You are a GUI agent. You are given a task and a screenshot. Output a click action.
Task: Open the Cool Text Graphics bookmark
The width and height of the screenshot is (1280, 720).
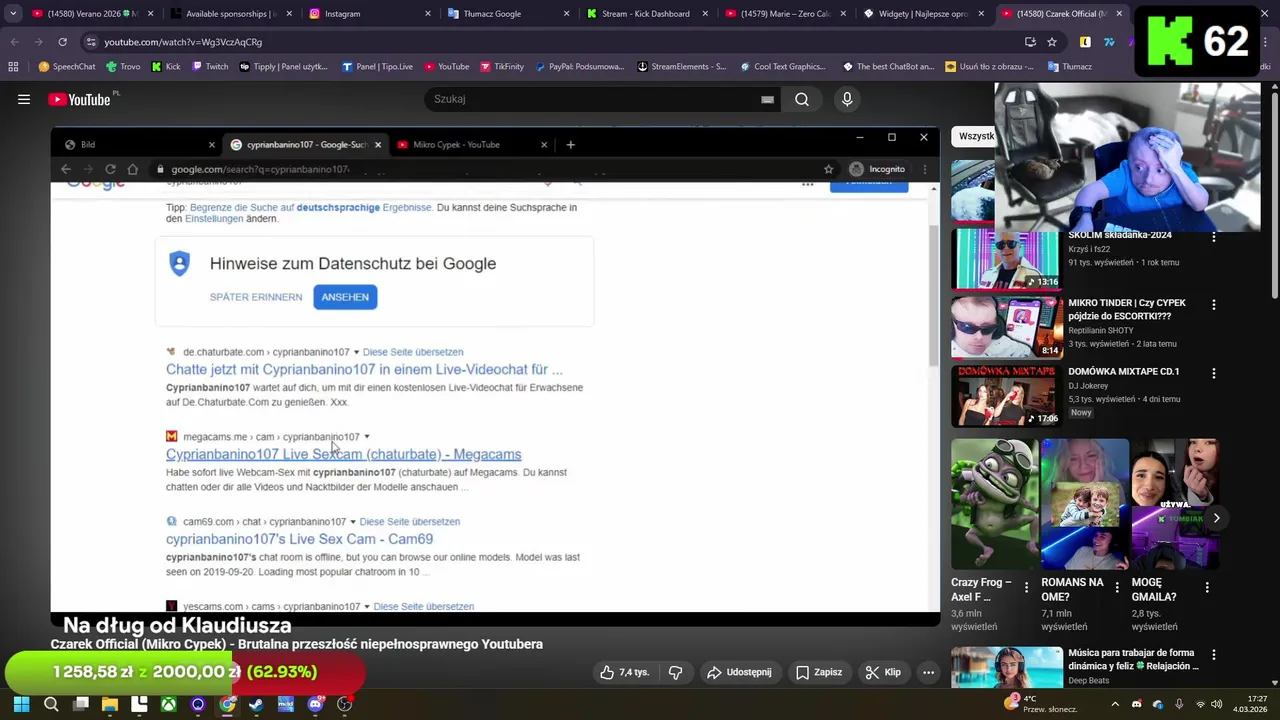point(783,67)
